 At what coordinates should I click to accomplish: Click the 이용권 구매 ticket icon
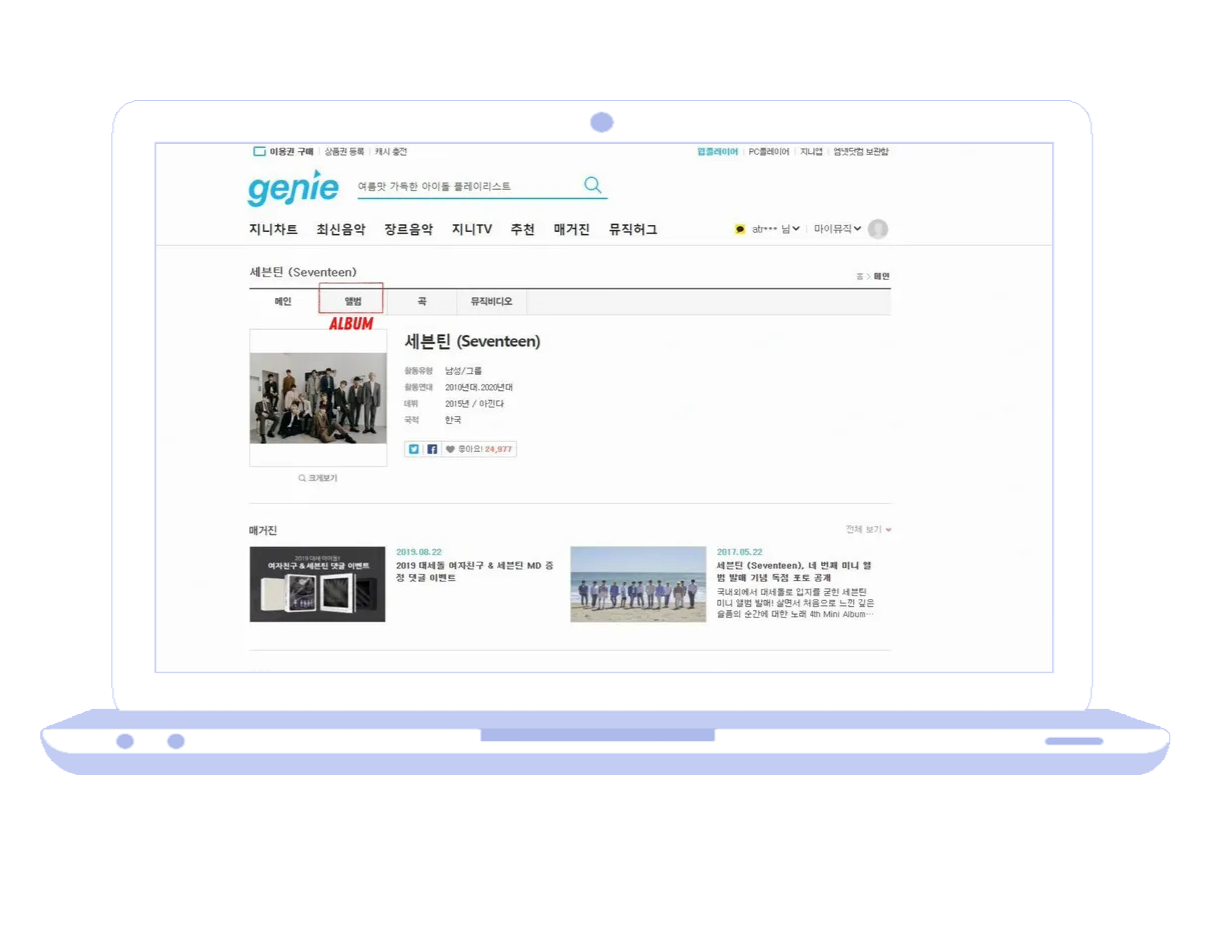pos(259,152)
